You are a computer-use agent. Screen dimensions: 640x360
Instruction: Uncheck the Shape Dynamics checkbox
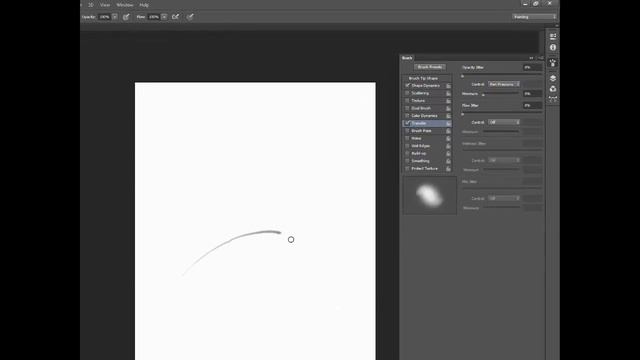point(407,86)
